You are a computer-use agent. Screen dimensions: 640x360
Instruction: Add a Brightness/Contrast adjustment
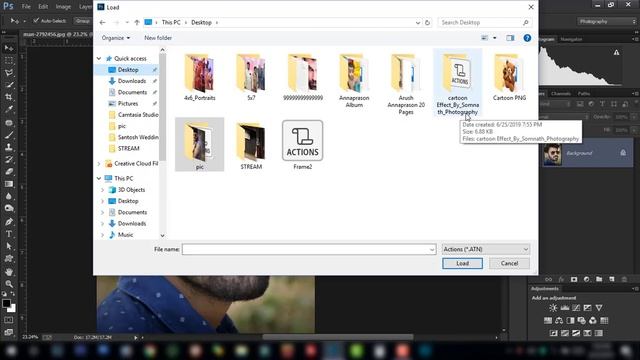point(553,308)
